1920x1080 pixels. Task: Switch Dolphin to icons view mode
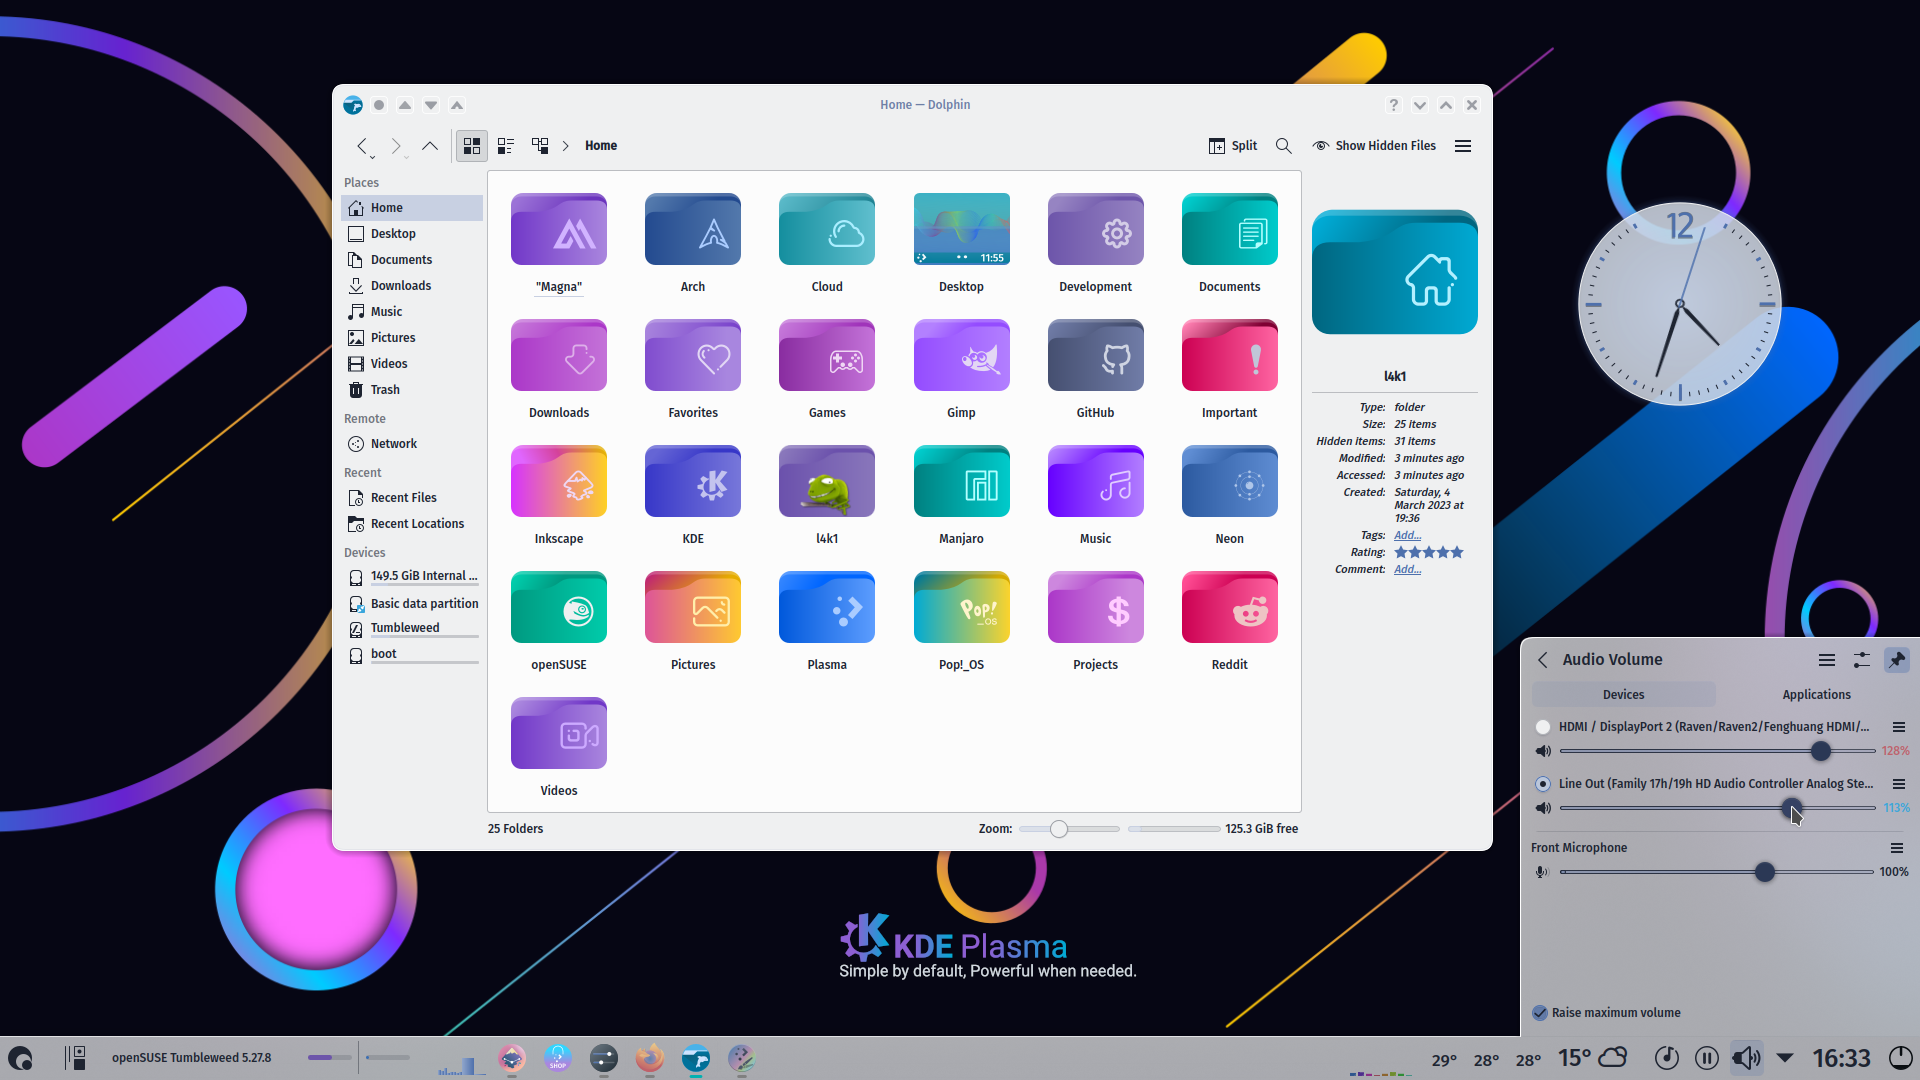click(x=472, y=146)
